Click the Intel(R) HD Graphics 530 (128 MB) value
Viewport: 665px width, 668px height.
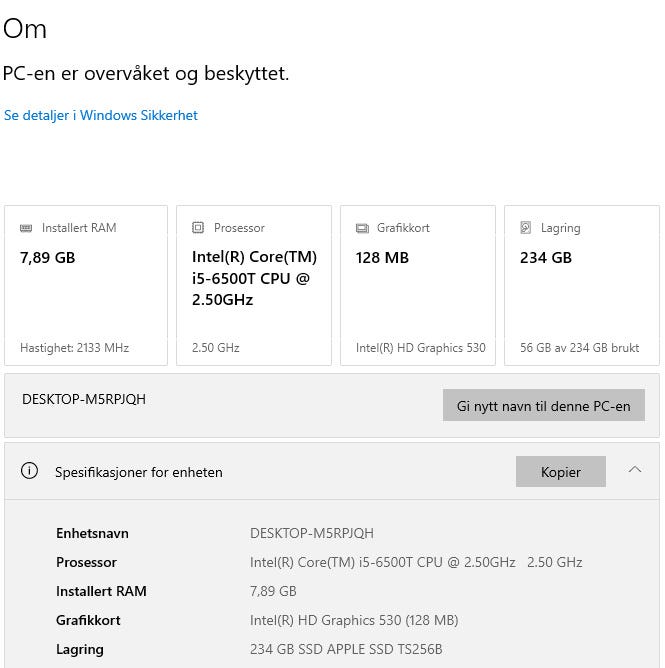[354, 620]
